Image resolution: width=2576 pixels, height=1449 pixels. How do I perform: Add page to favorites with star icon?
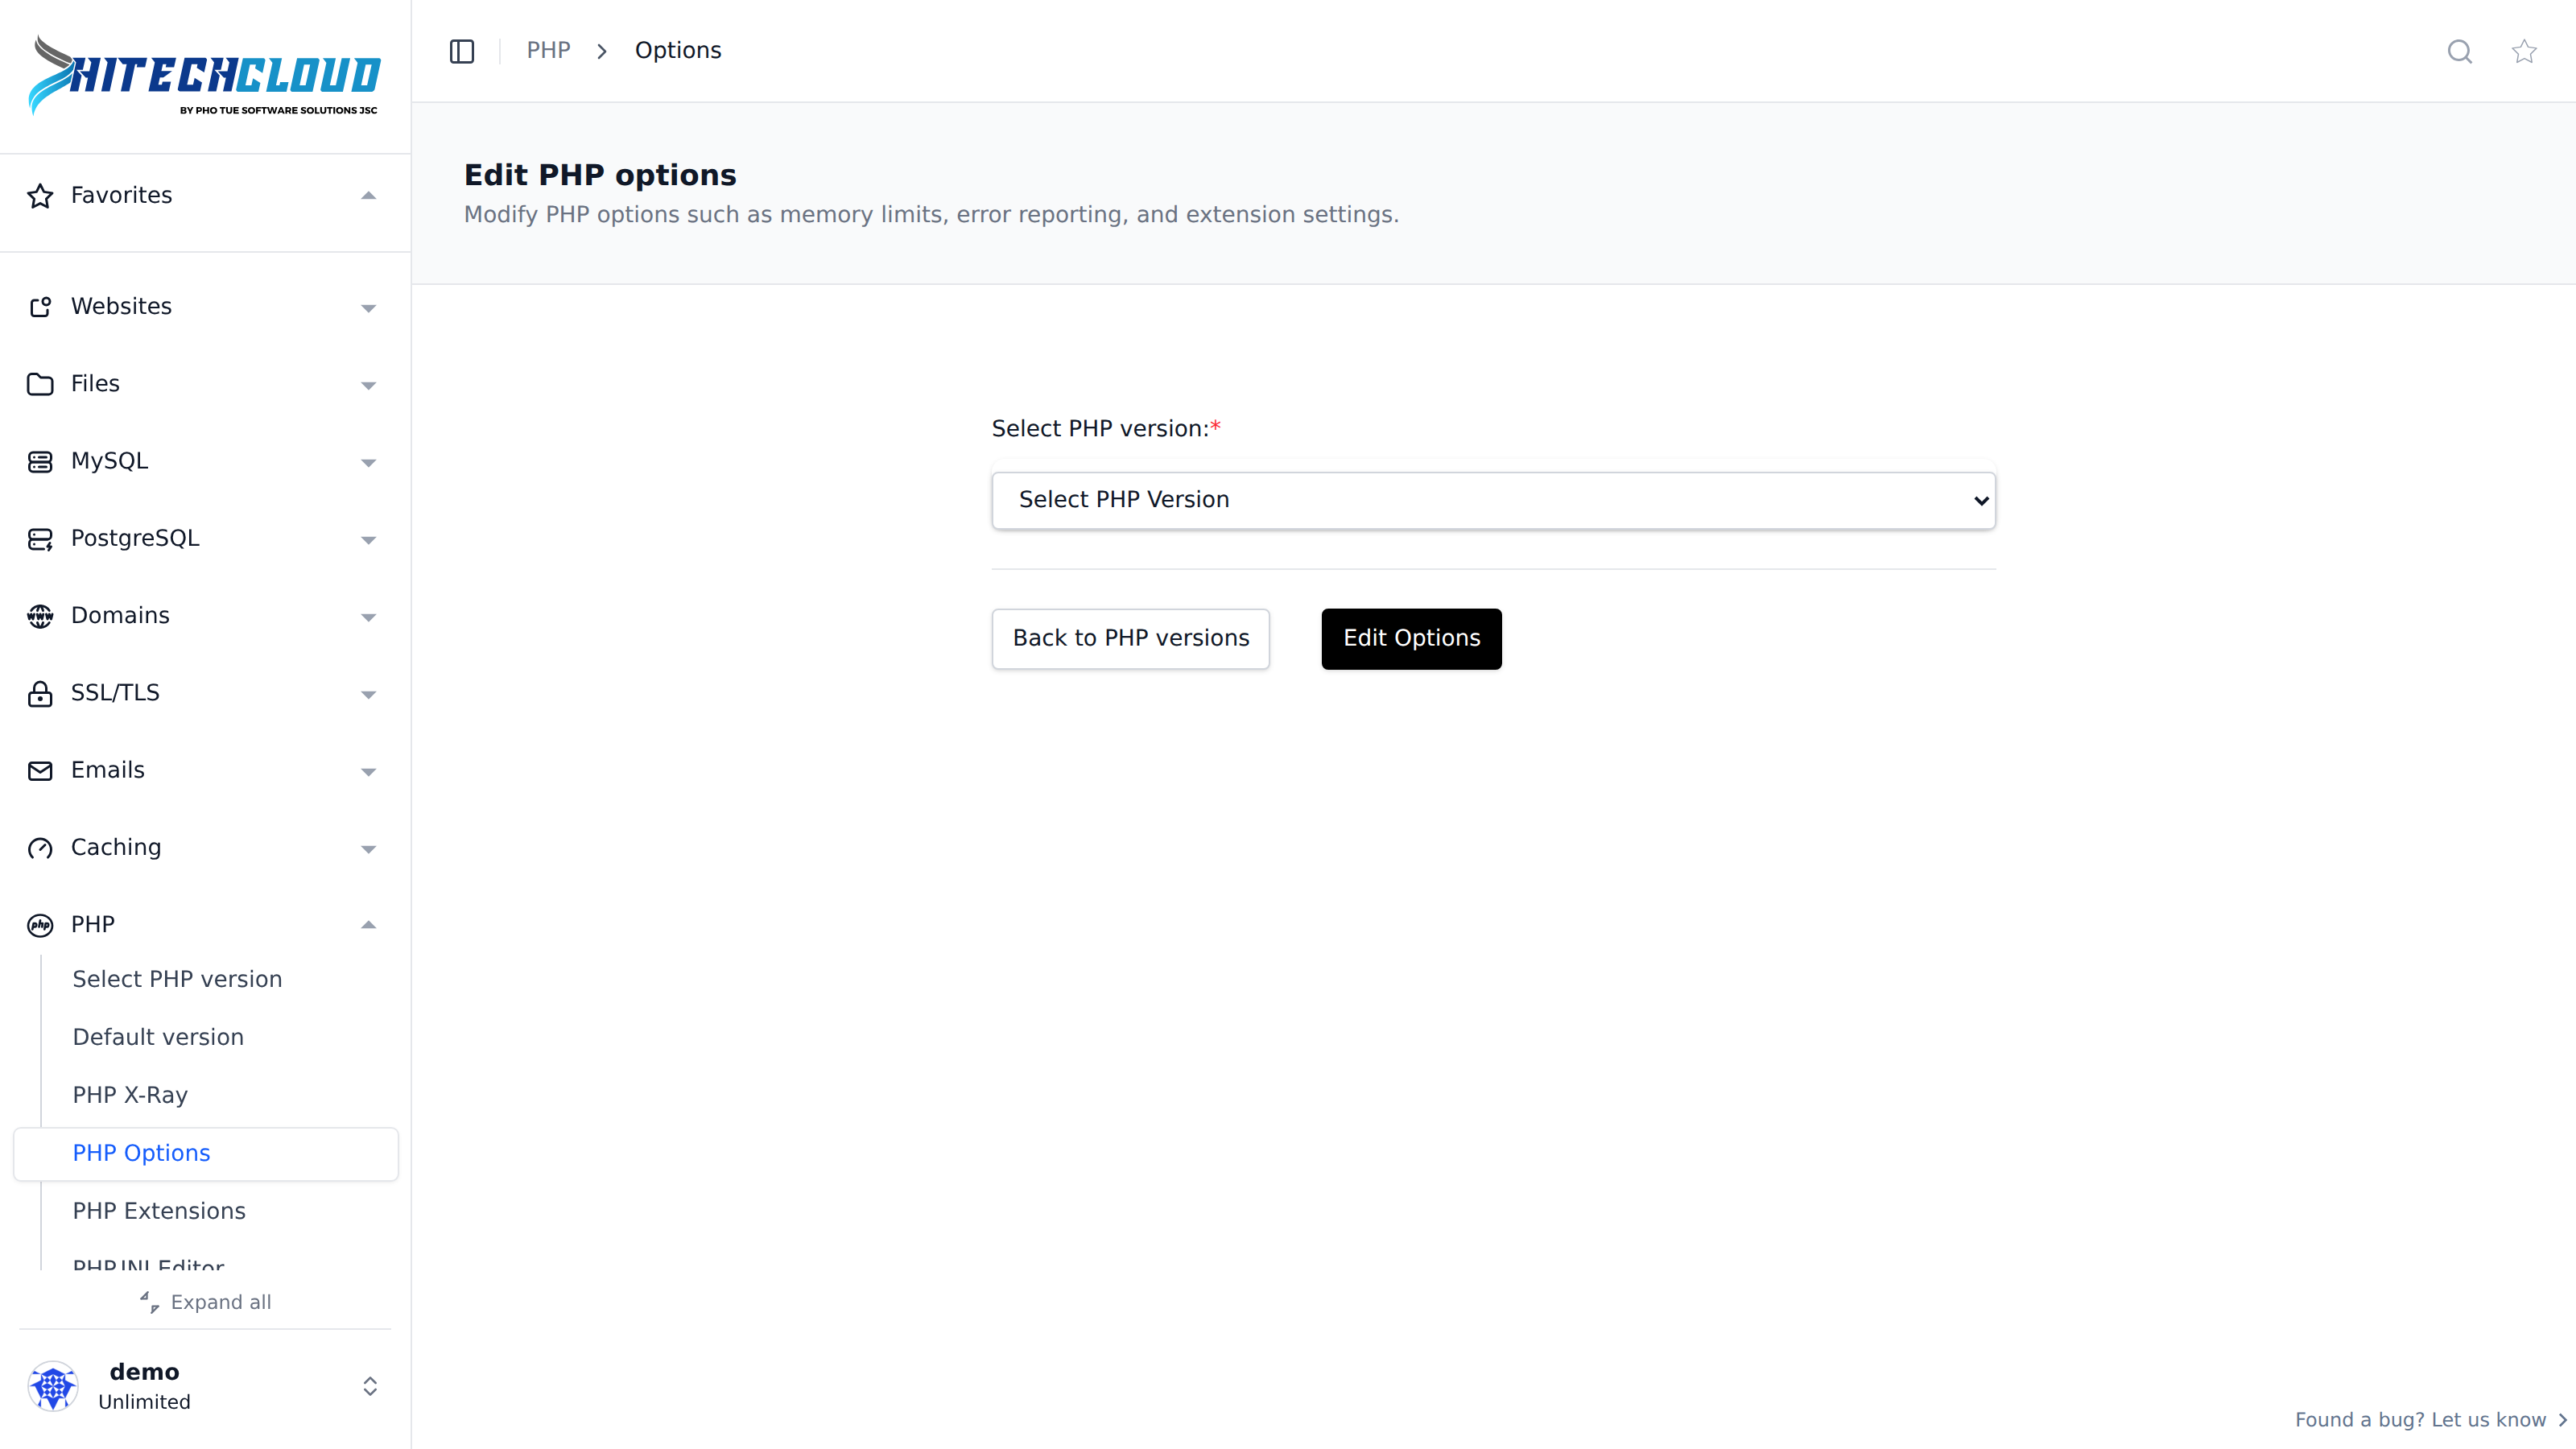[x=2524, y=51]
